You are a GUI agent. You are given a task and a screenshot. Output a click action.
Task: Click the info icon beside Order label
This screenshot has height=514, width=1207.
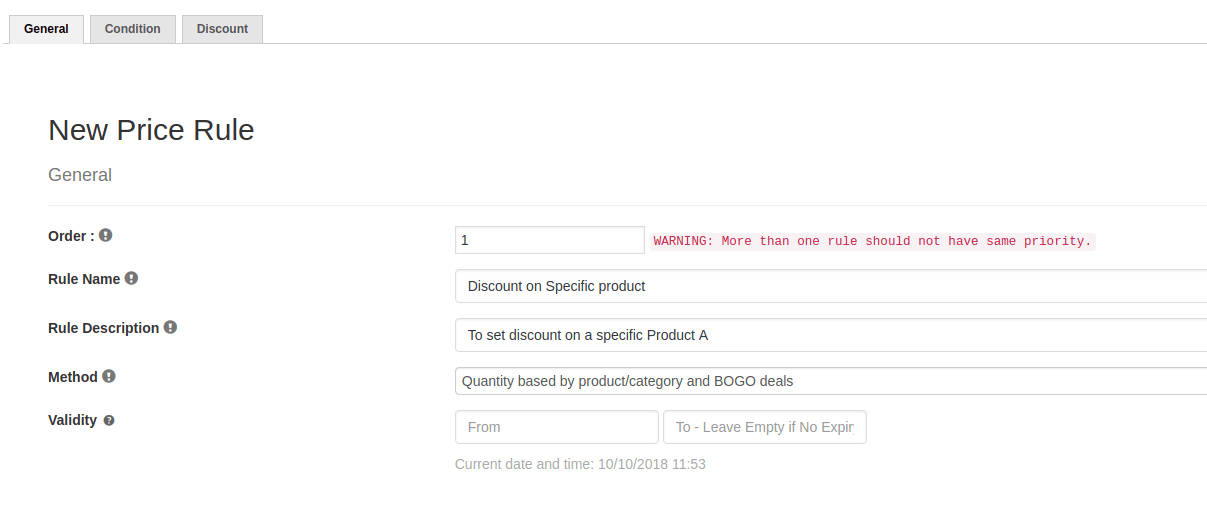pyautogui.click(x=105, y=236)
